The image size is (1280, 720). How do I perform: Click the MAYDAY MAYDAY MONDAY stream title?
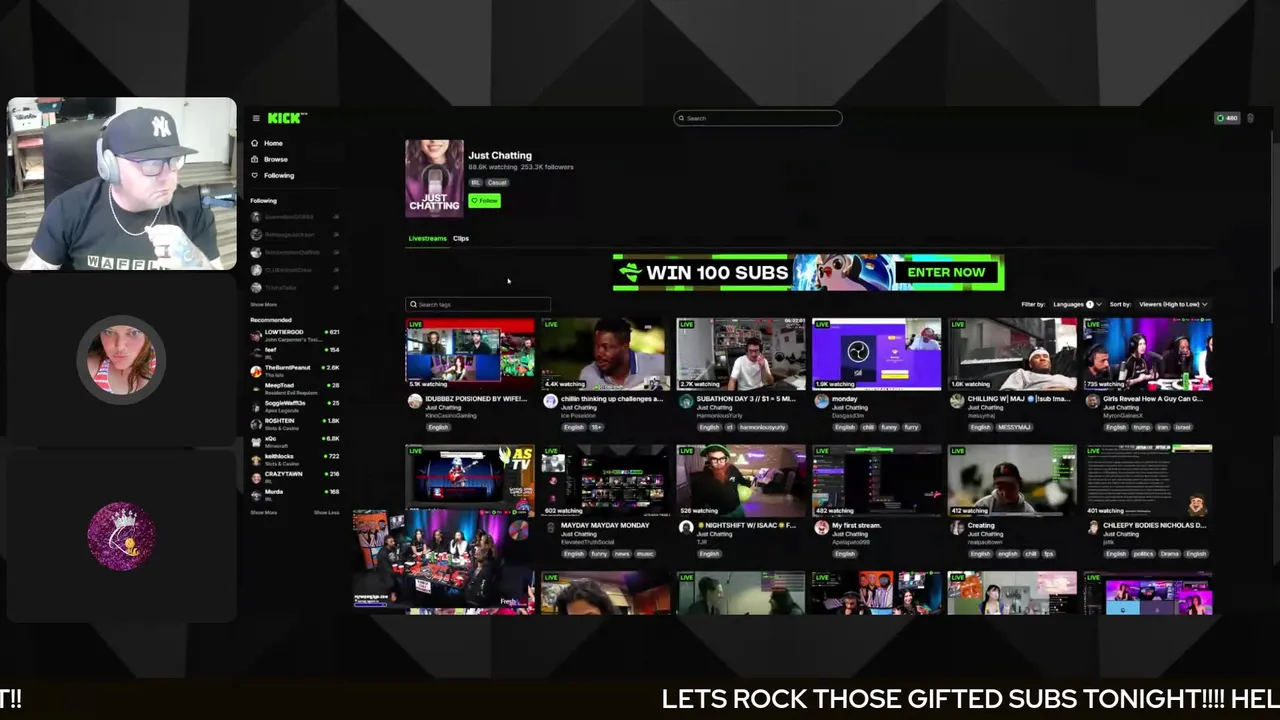[x=605, y=525]
